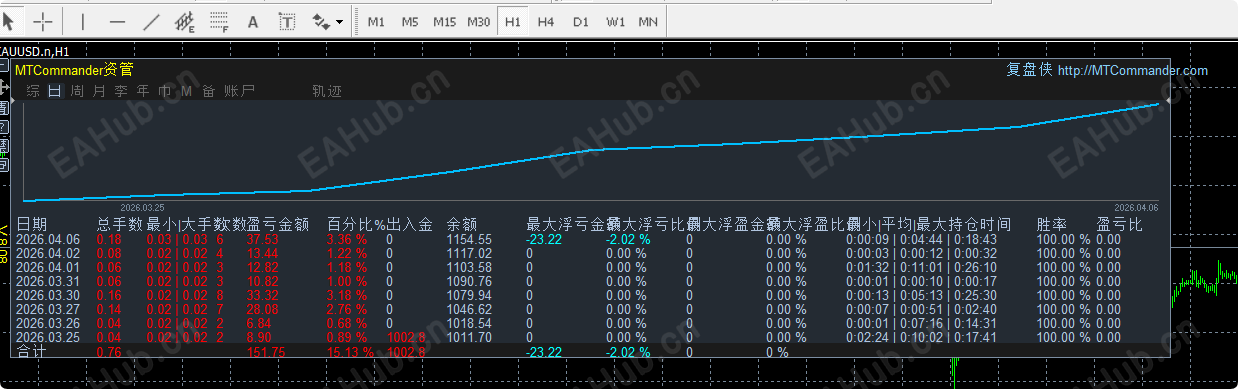Switch chart to W1 timeframe
The width and height of the screenshot is (1238, 389).
click(x=615, y=21)
